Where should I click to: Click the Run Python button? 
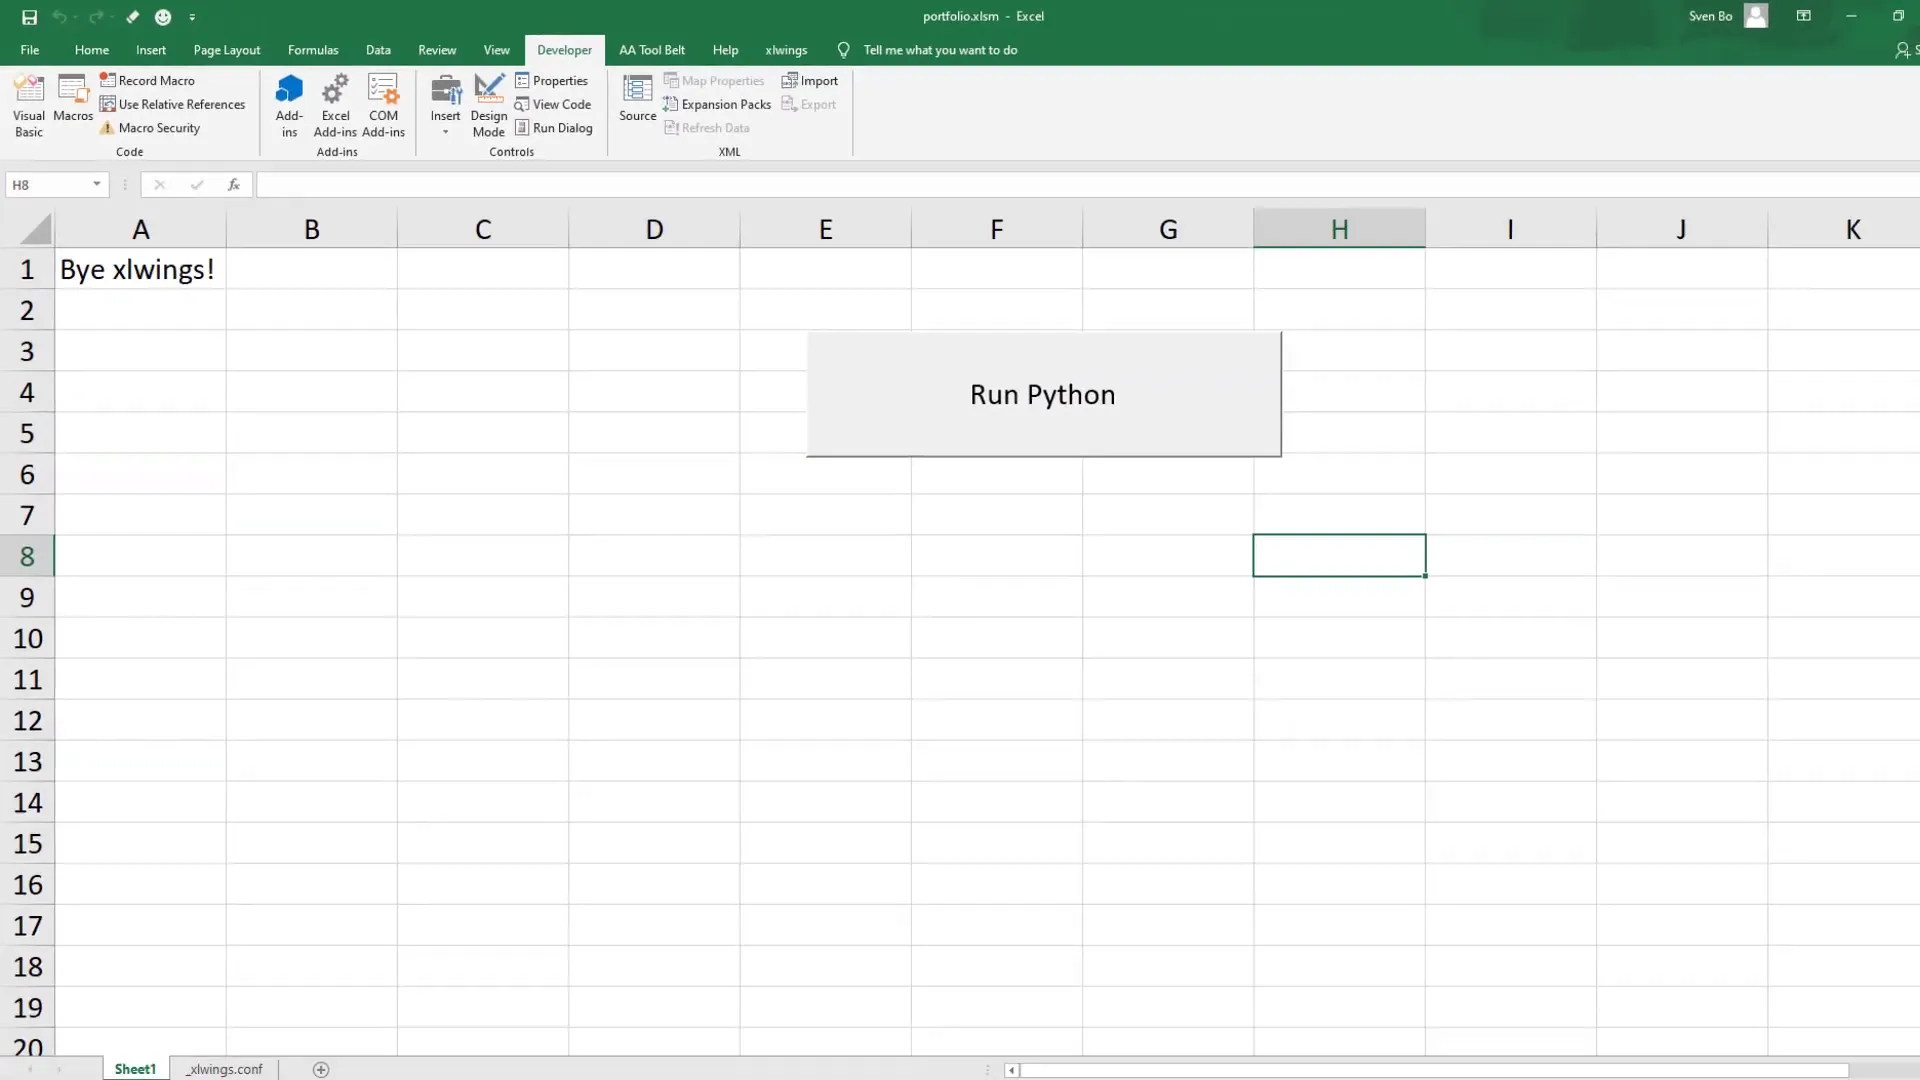pos(1042,393)
